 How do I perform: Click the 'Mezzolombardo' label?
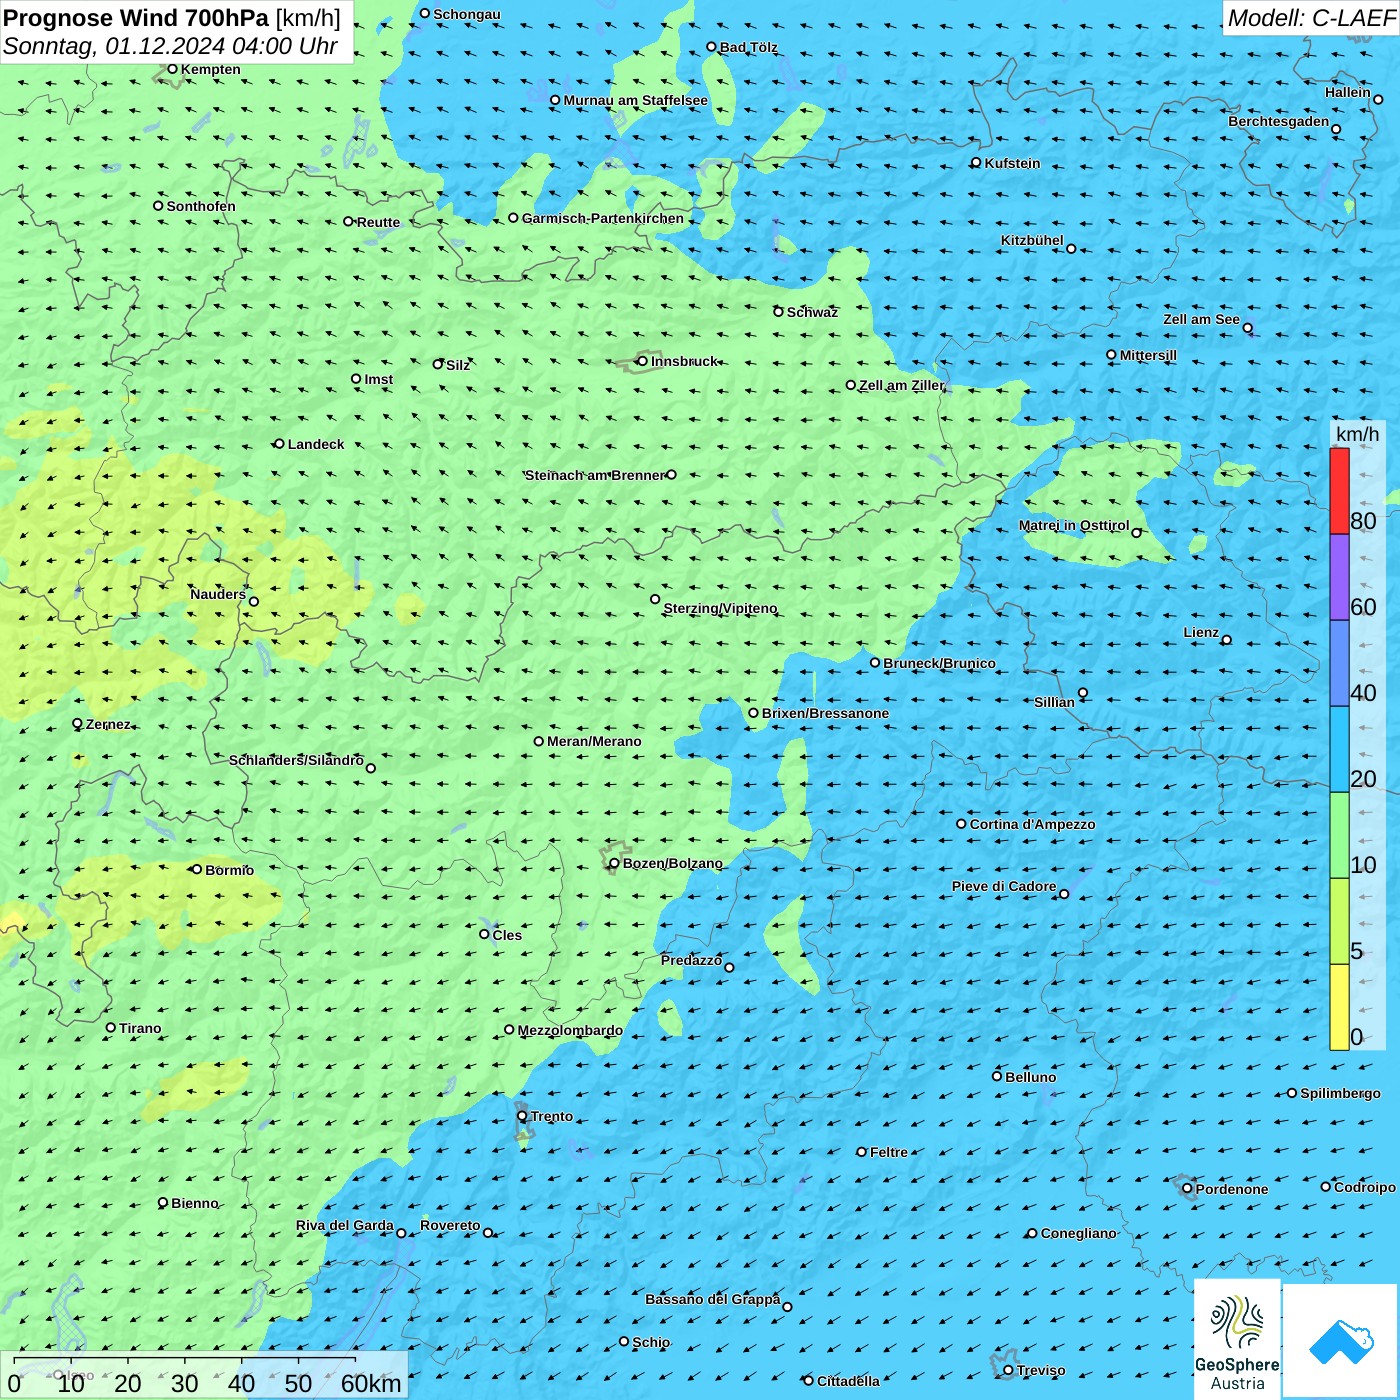[570, 1030]
